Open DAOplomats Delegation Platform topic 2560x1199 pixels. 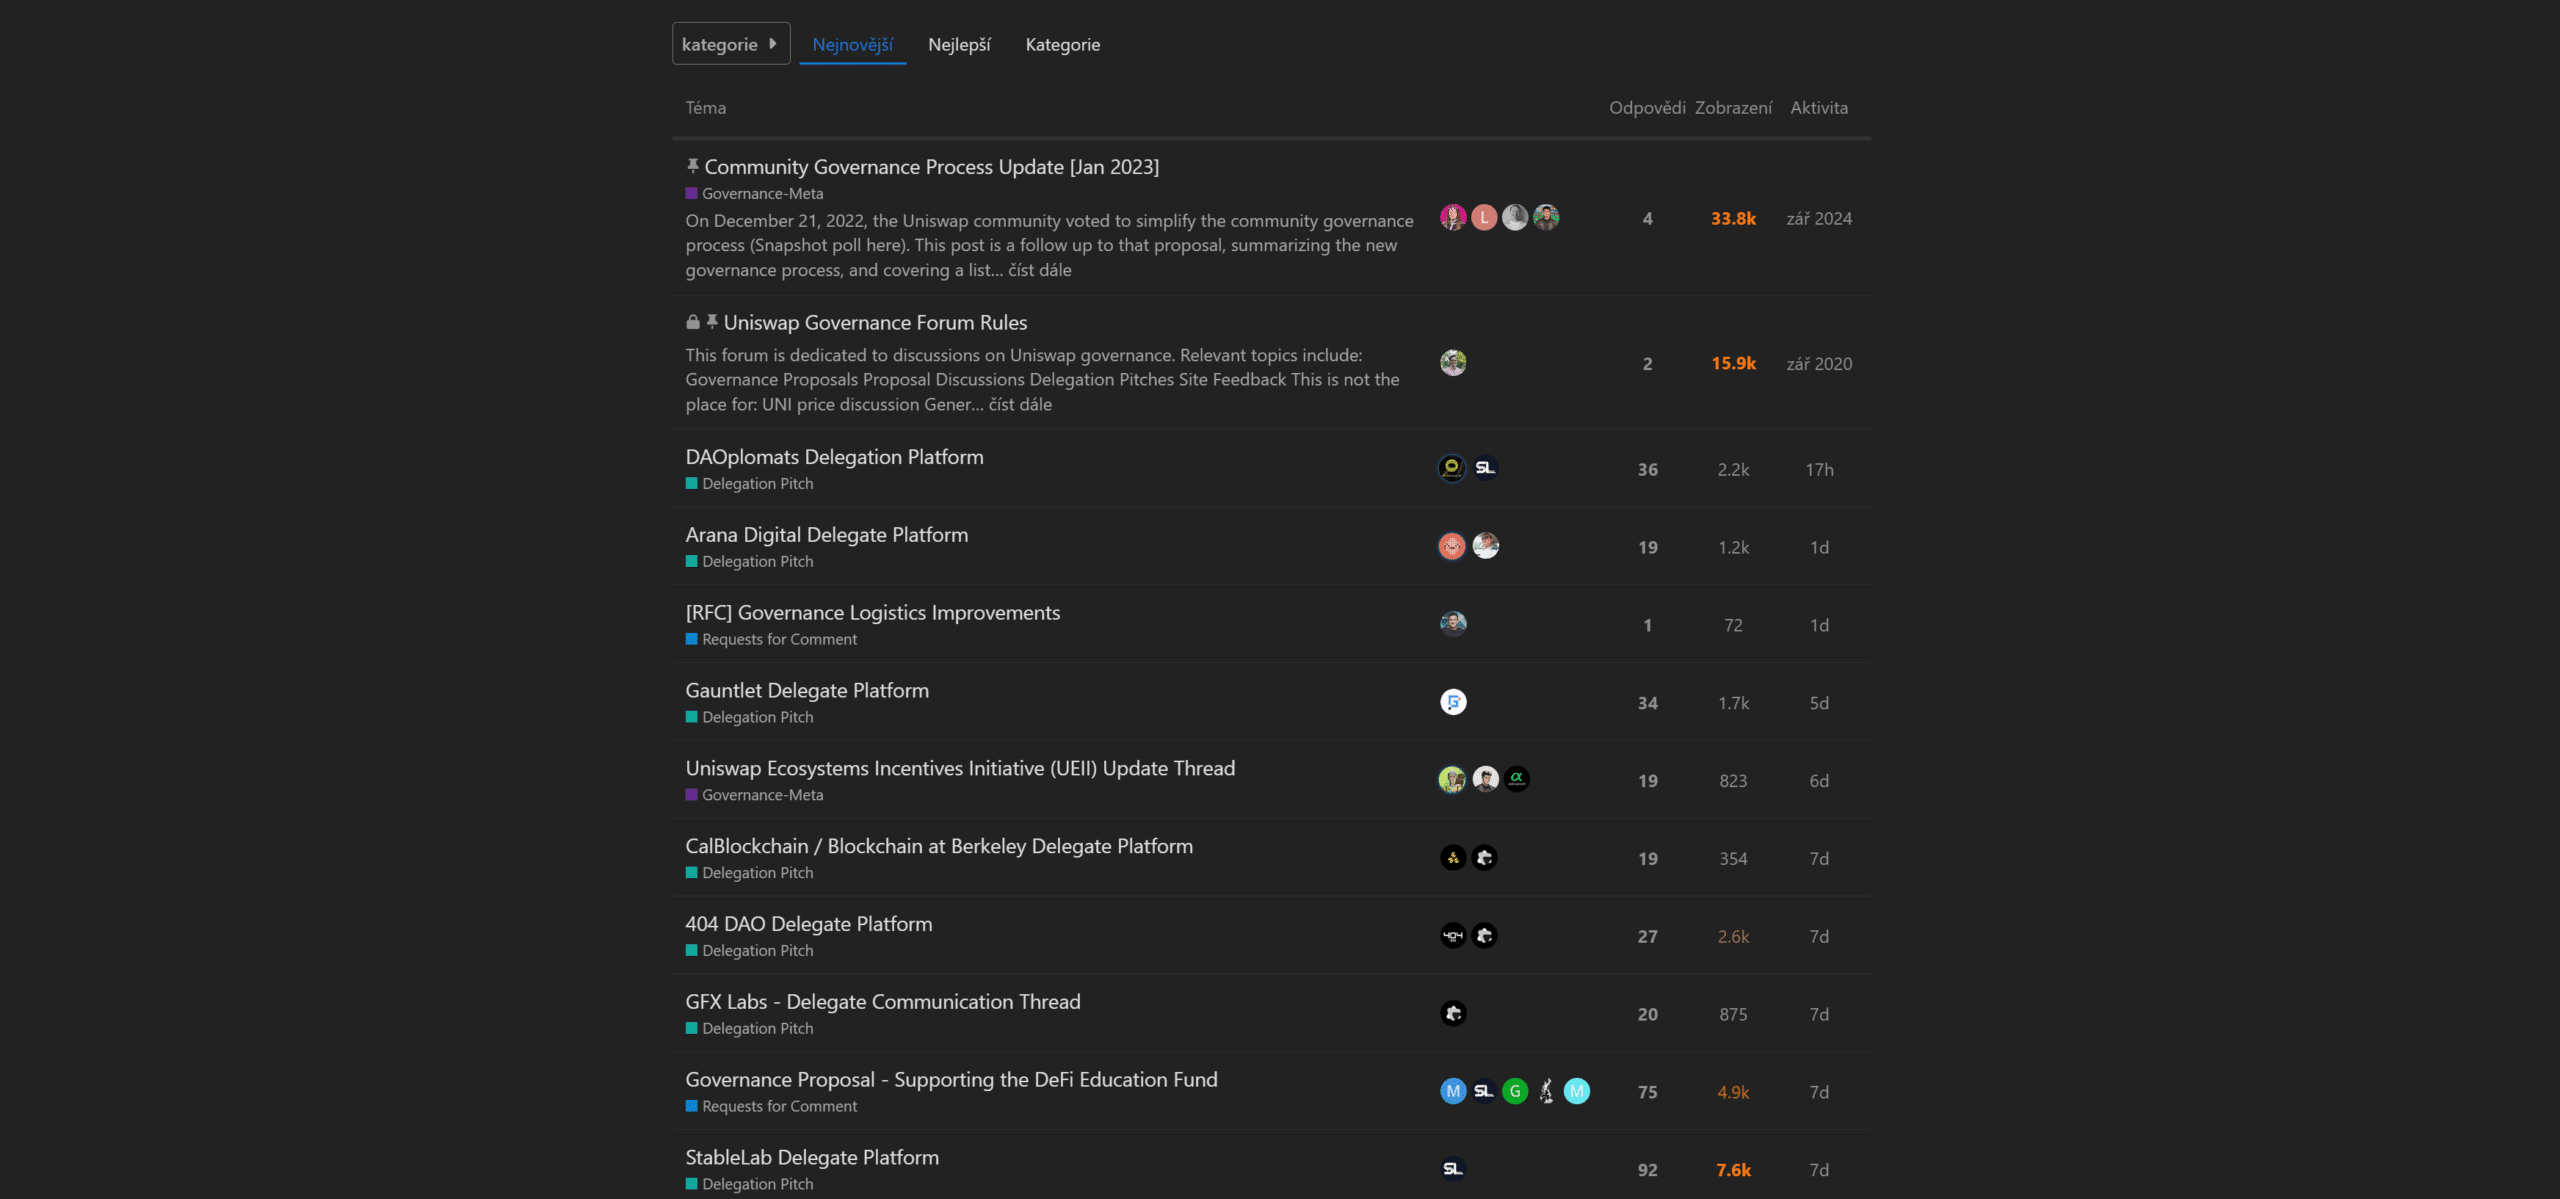835,457
